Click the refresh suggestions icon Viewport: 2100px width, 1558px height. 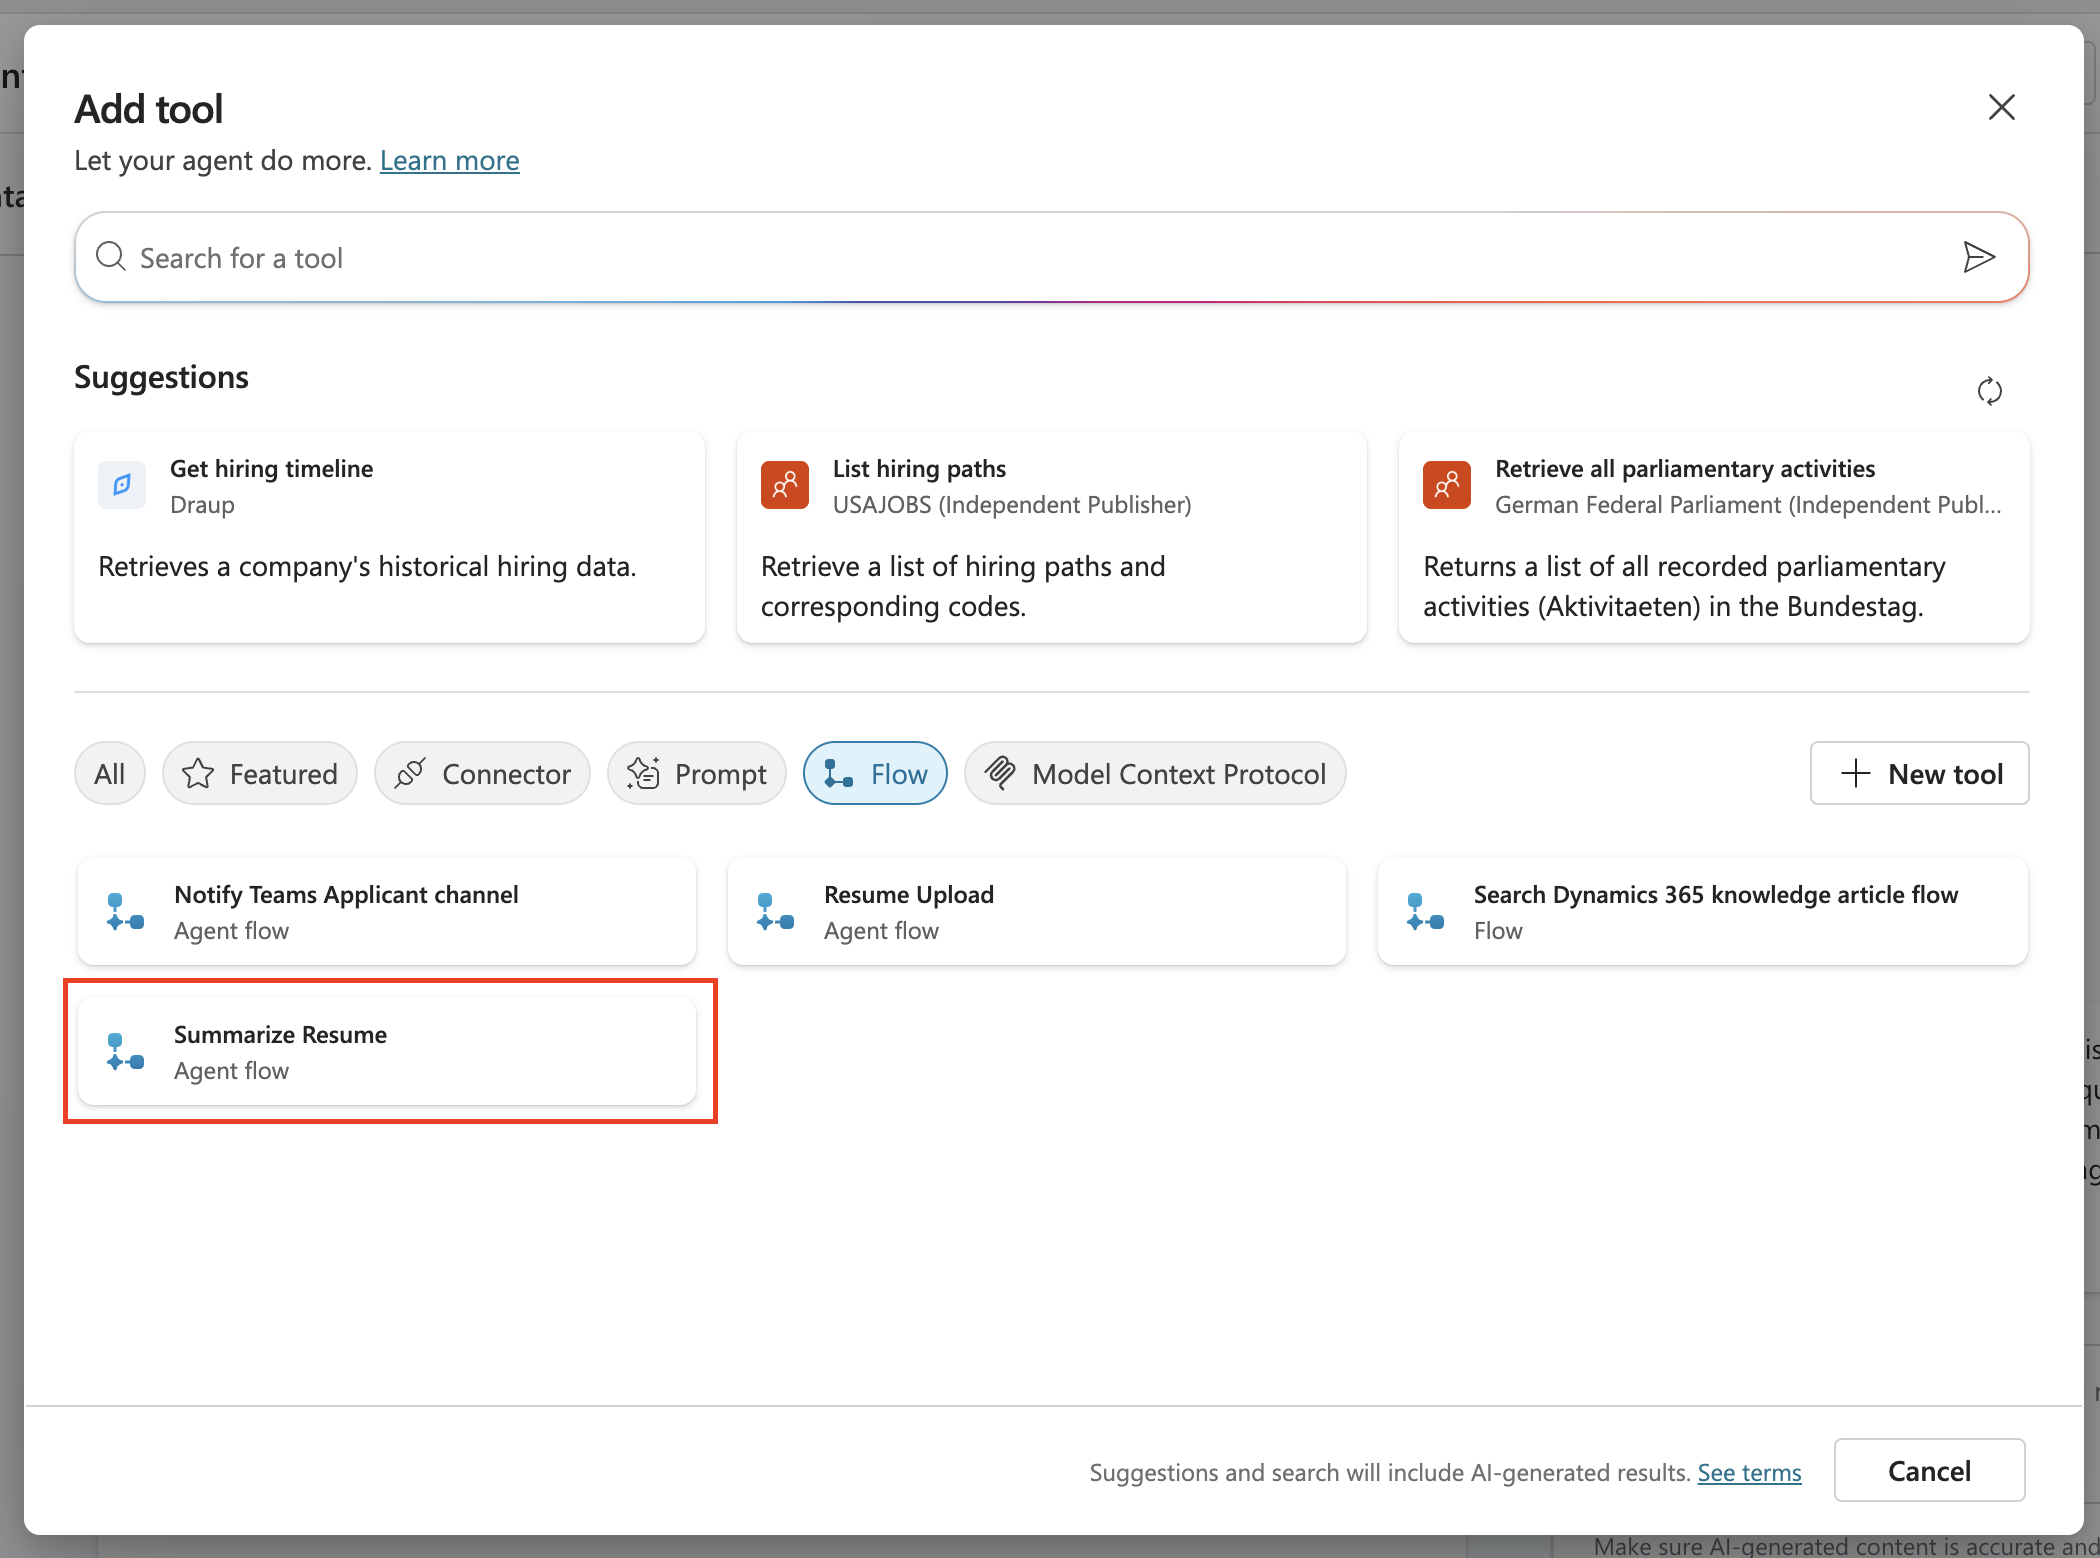[1989, 391]
